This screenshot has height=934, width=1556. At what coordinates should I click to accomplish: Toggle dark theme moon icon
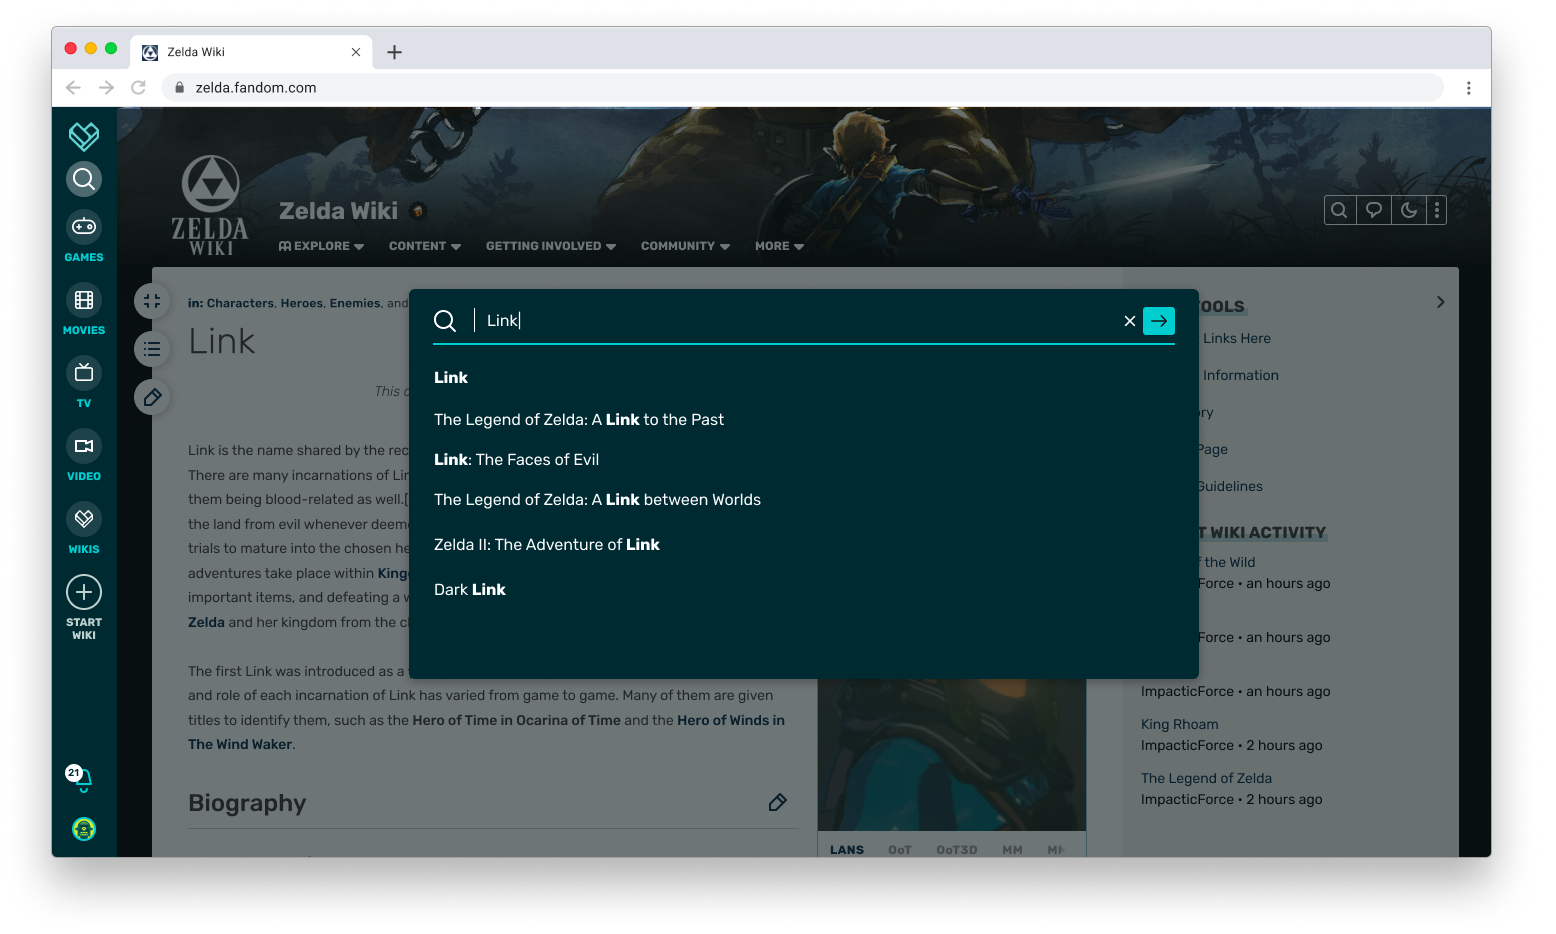pos(1409,210)
